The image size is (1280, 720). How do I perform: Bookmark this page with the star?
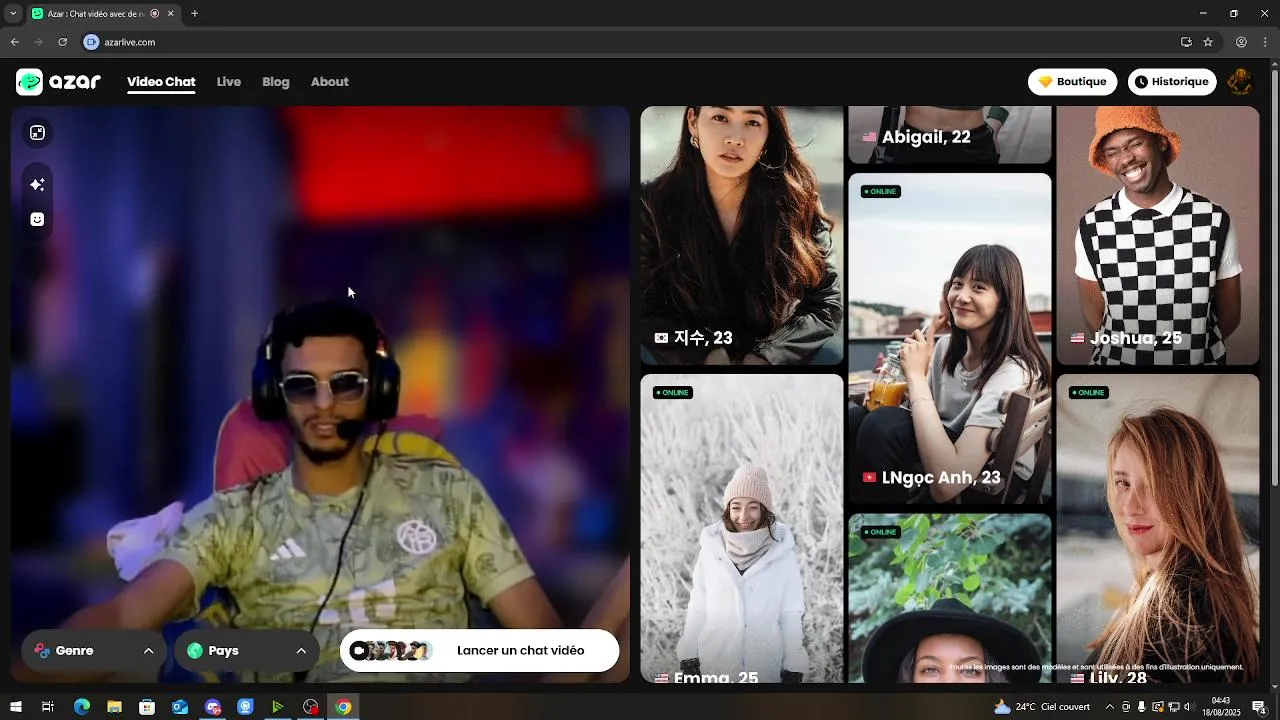[x=1208, y=42]
